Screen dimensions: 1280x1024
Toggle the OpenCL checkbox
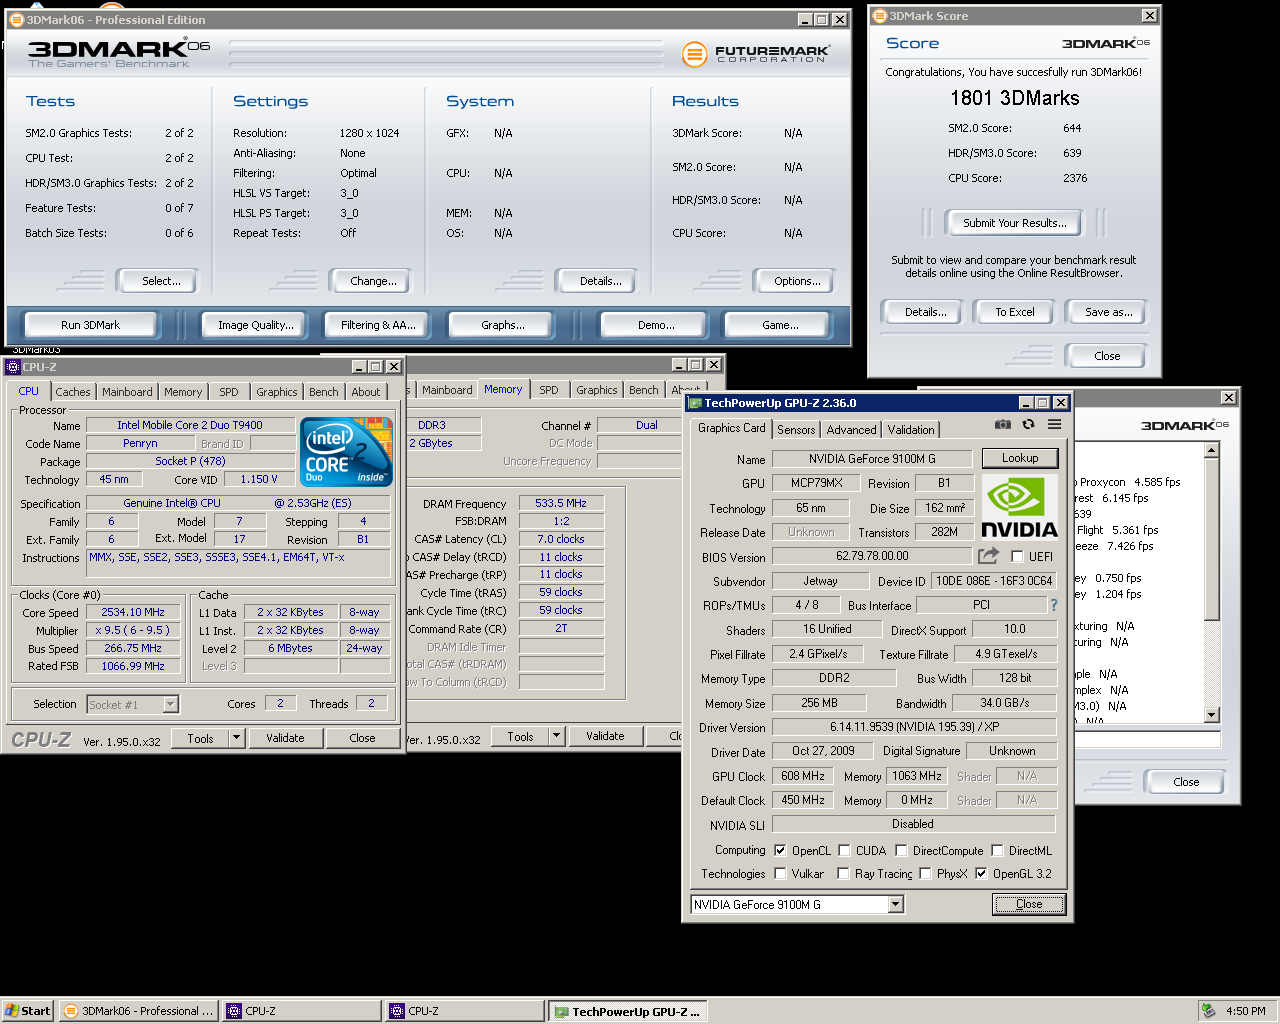tap(780, 851)
